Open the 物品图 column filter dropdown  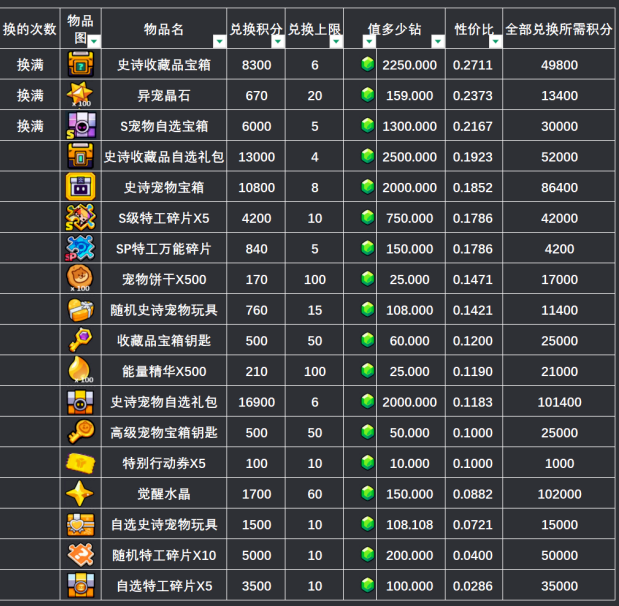(94, 41)
